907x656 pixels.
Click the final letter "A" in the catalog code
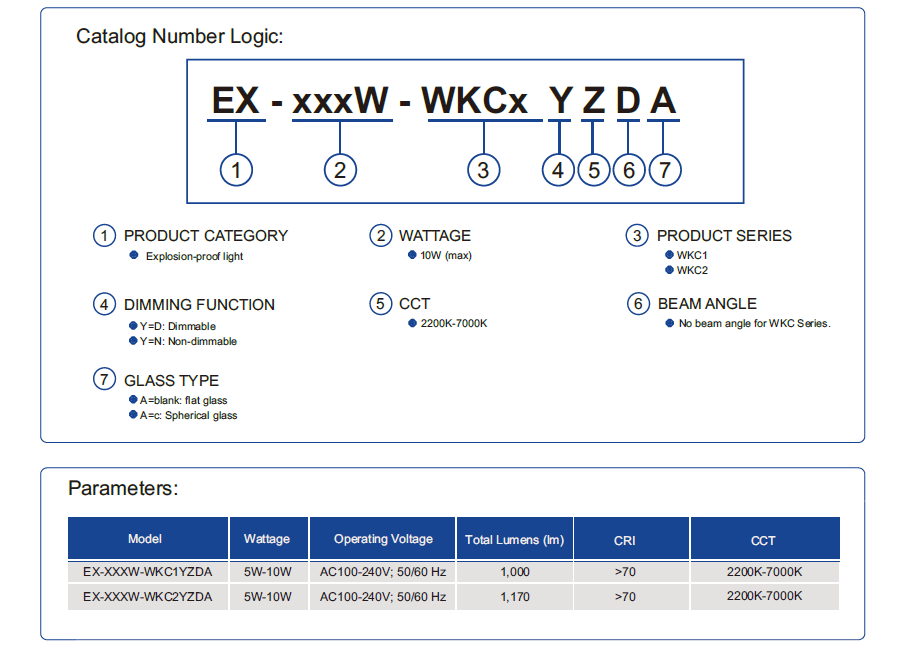tap(663, 101)
